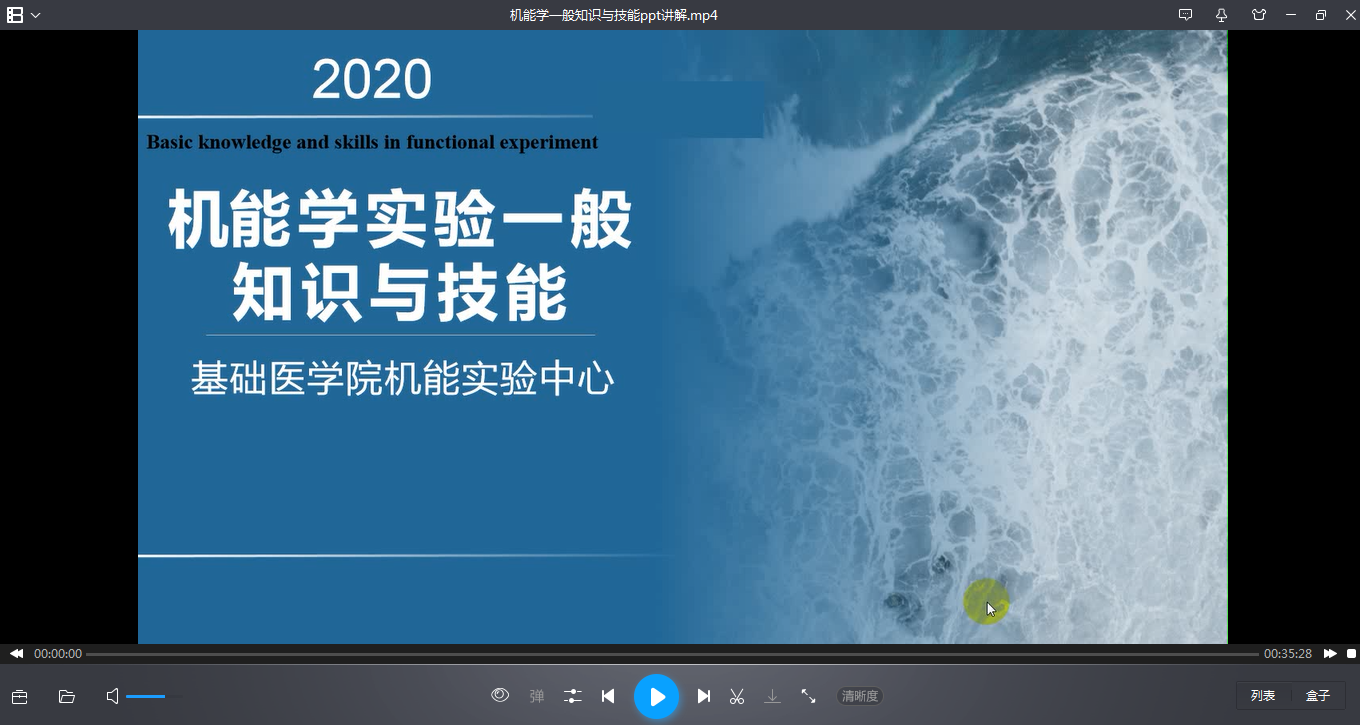Go to the previous video
The image size is (1360, 725).
[x=608, y=696]
